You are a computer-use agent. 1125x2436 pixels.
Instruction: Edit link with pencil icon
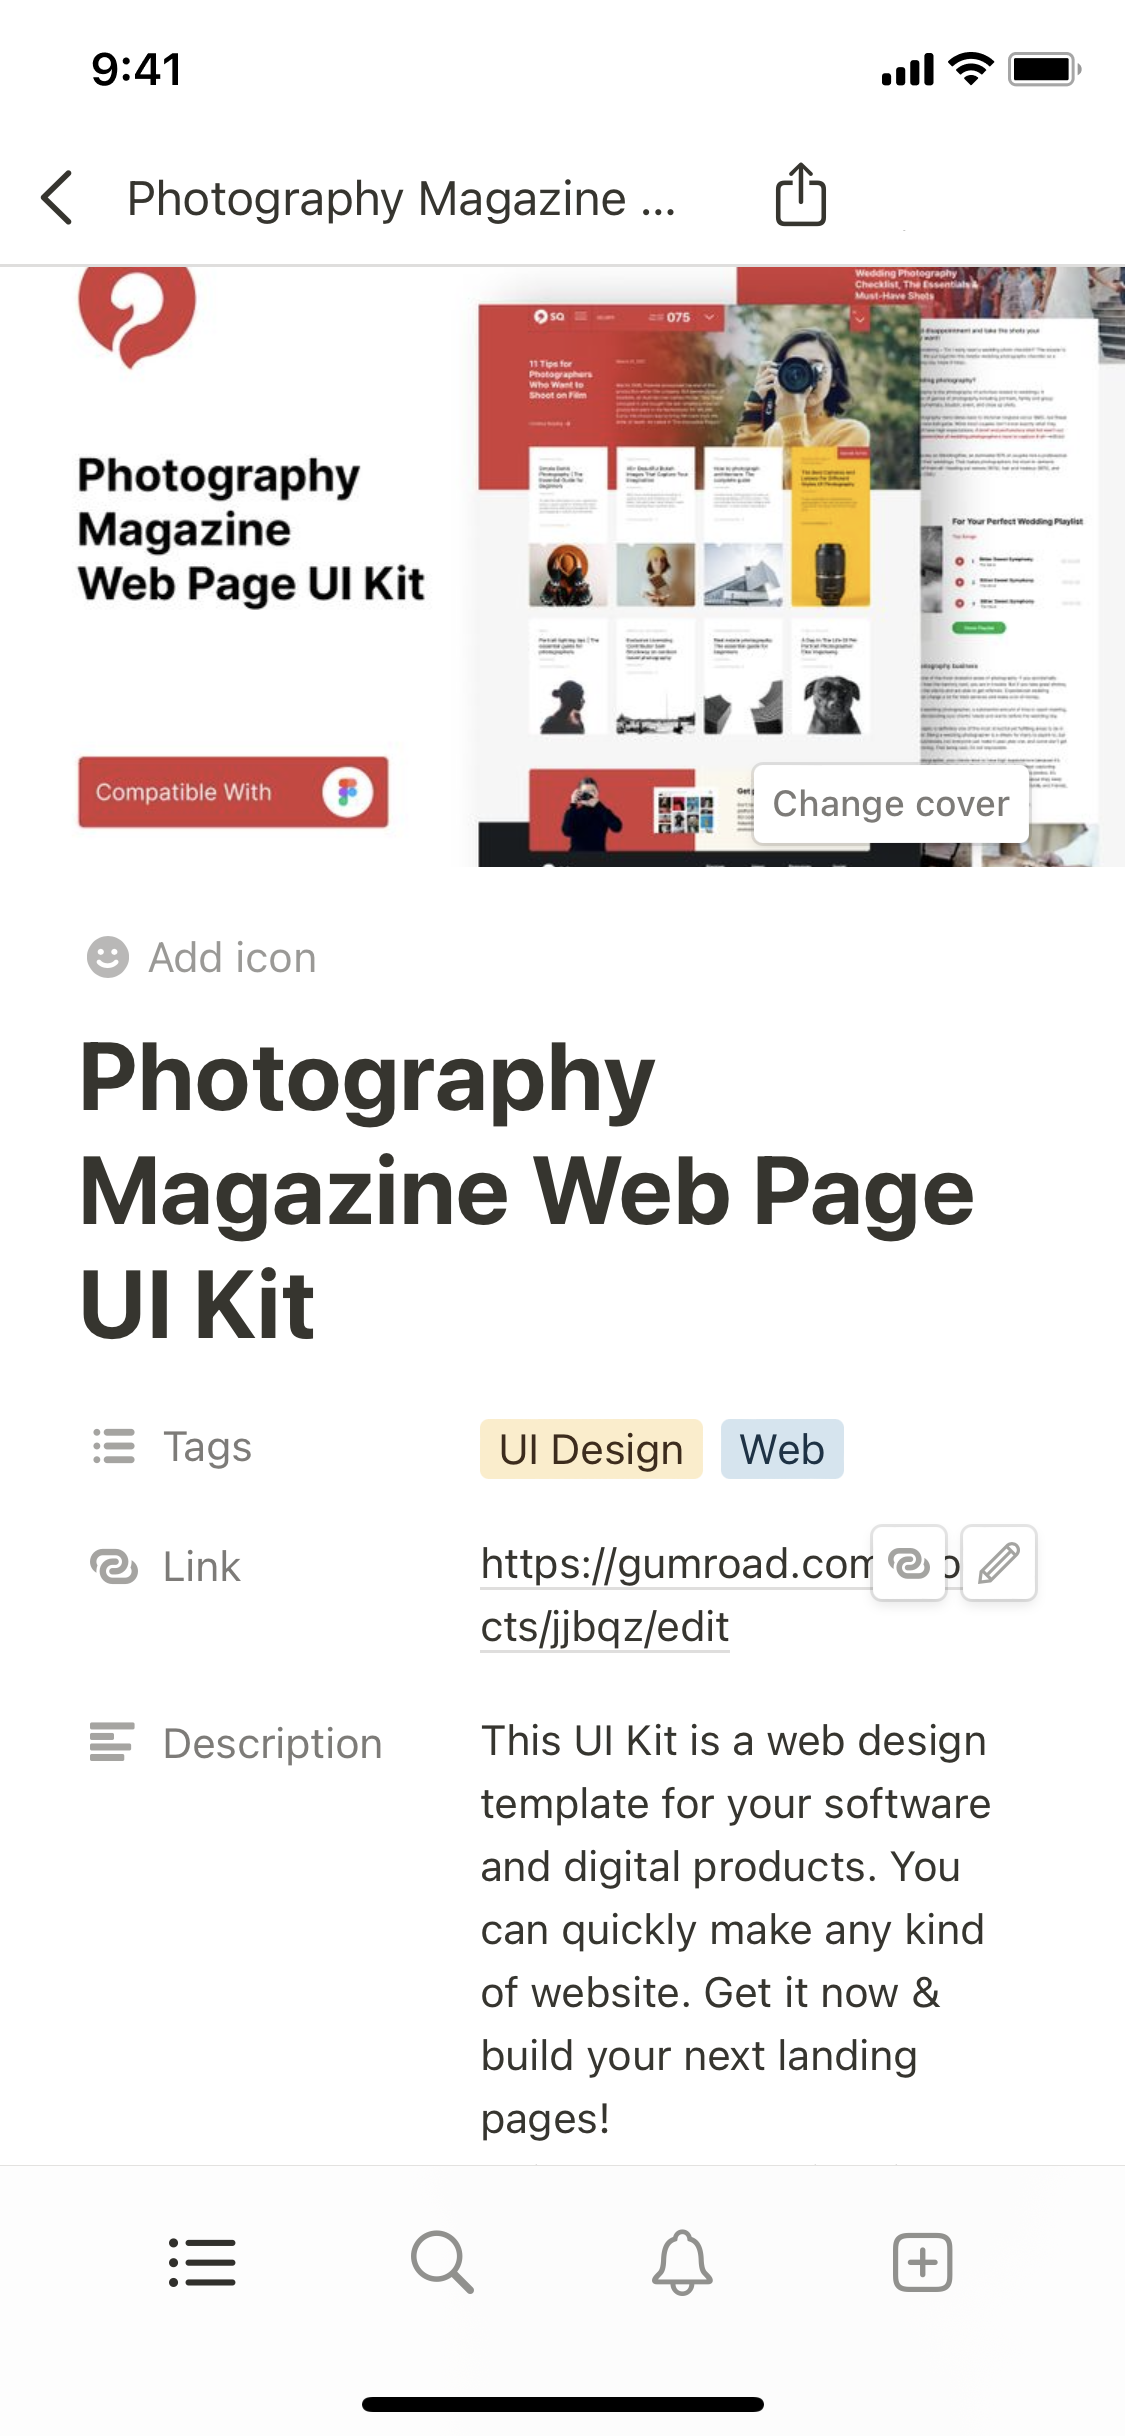tap(999, 1563)
